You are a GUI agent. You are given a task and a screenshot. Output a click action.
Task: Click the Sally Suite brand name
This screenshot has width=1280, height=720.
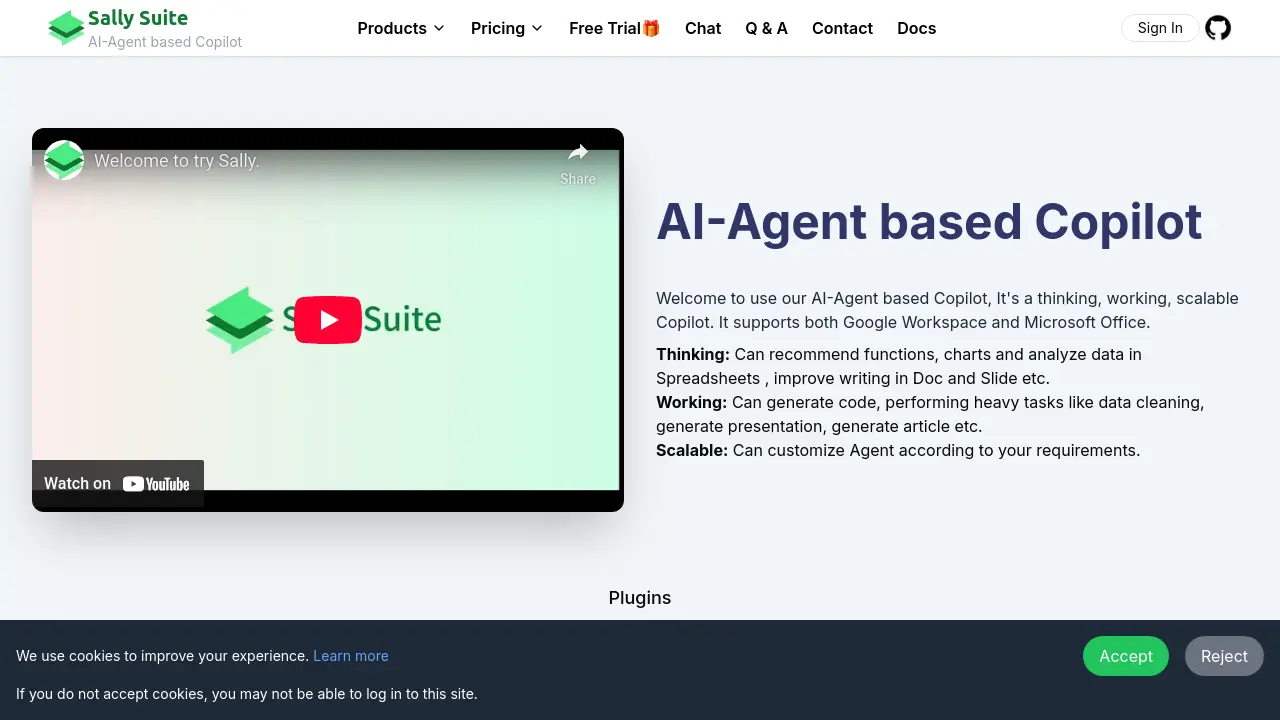(x=138, y=18)
